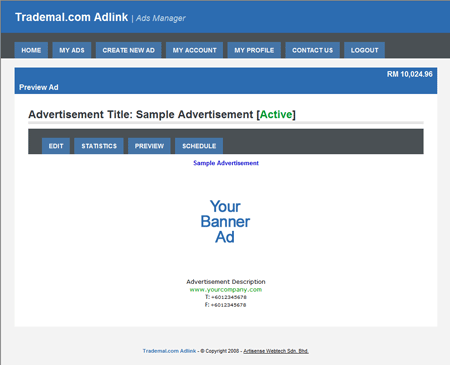450x365 pixels.
Task: View STATISTICS for Sample Advertisement
Action: coord(99,146)
